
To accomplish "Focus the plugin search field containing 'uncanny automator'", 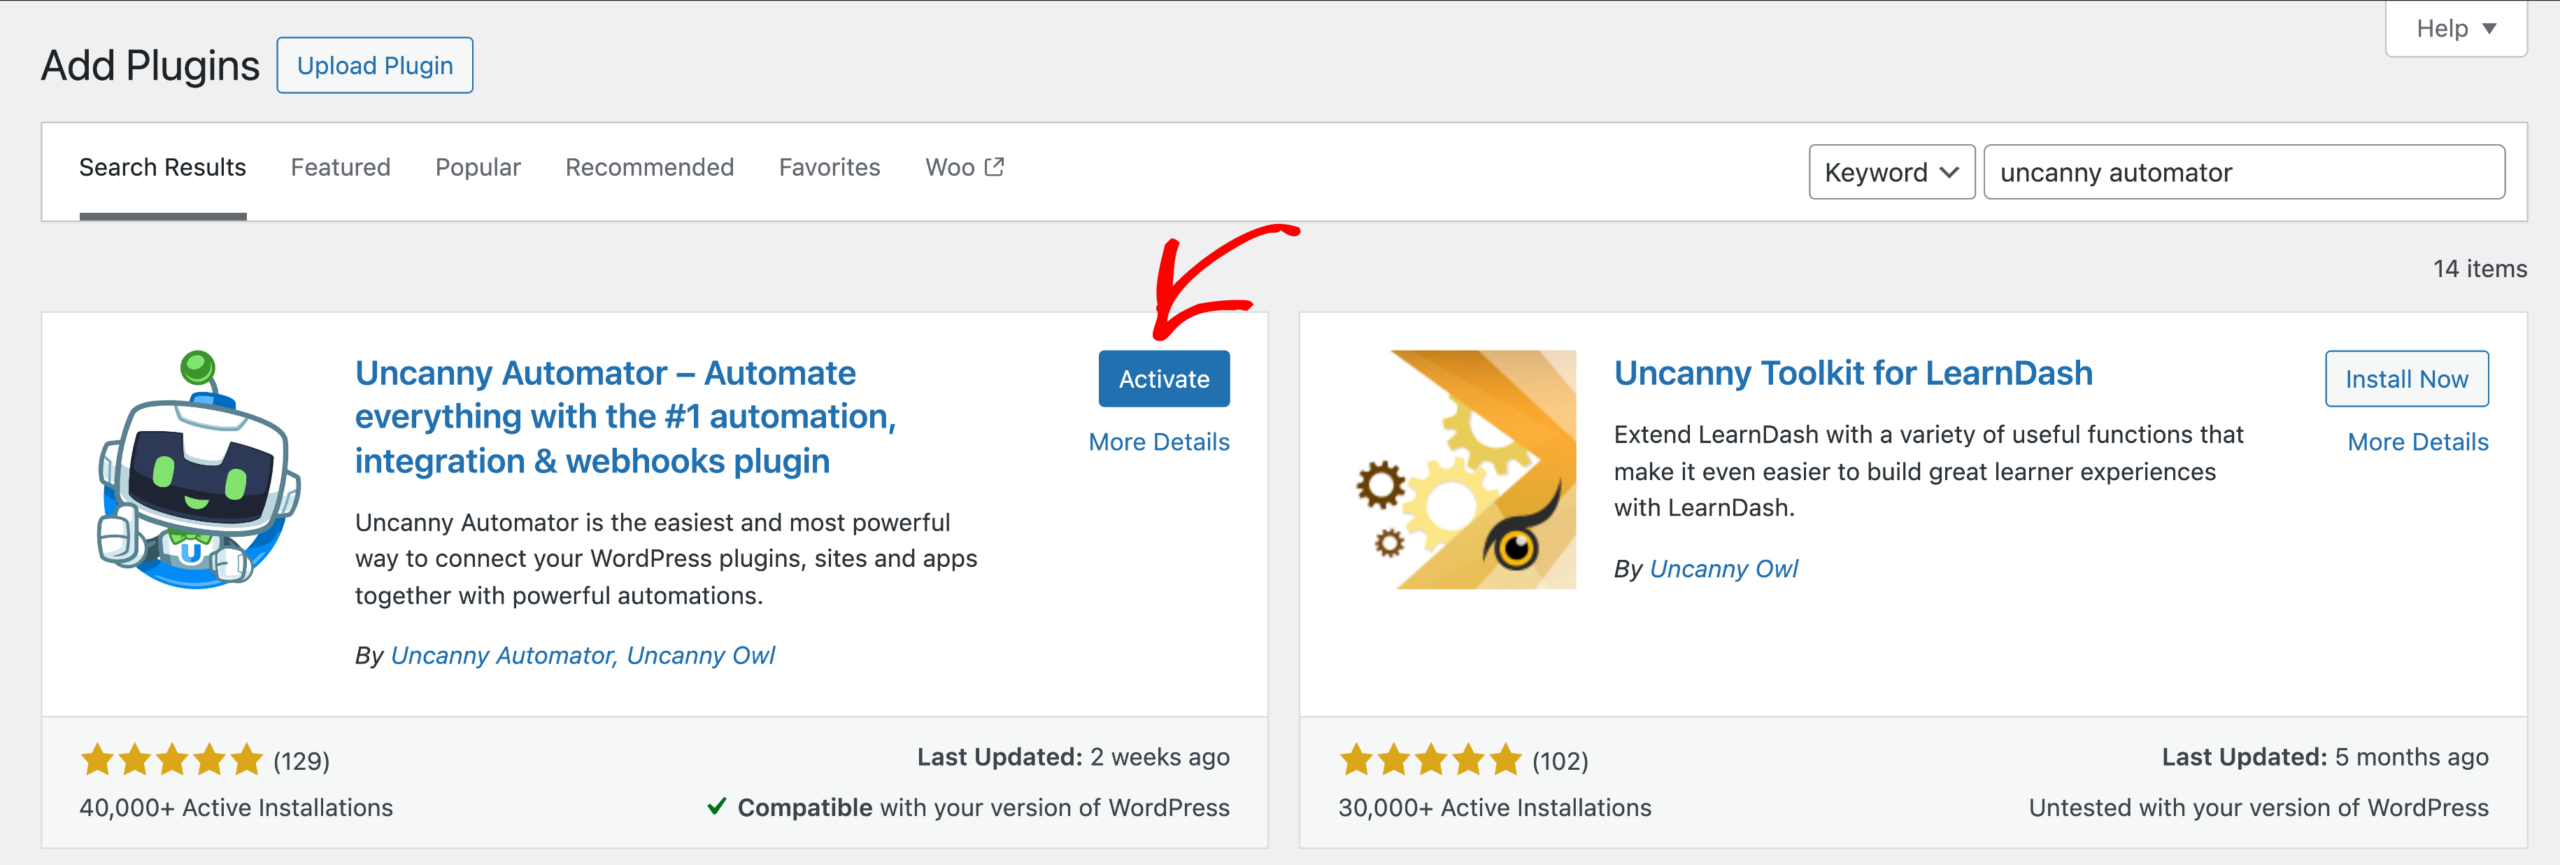I will point(2244,172).
